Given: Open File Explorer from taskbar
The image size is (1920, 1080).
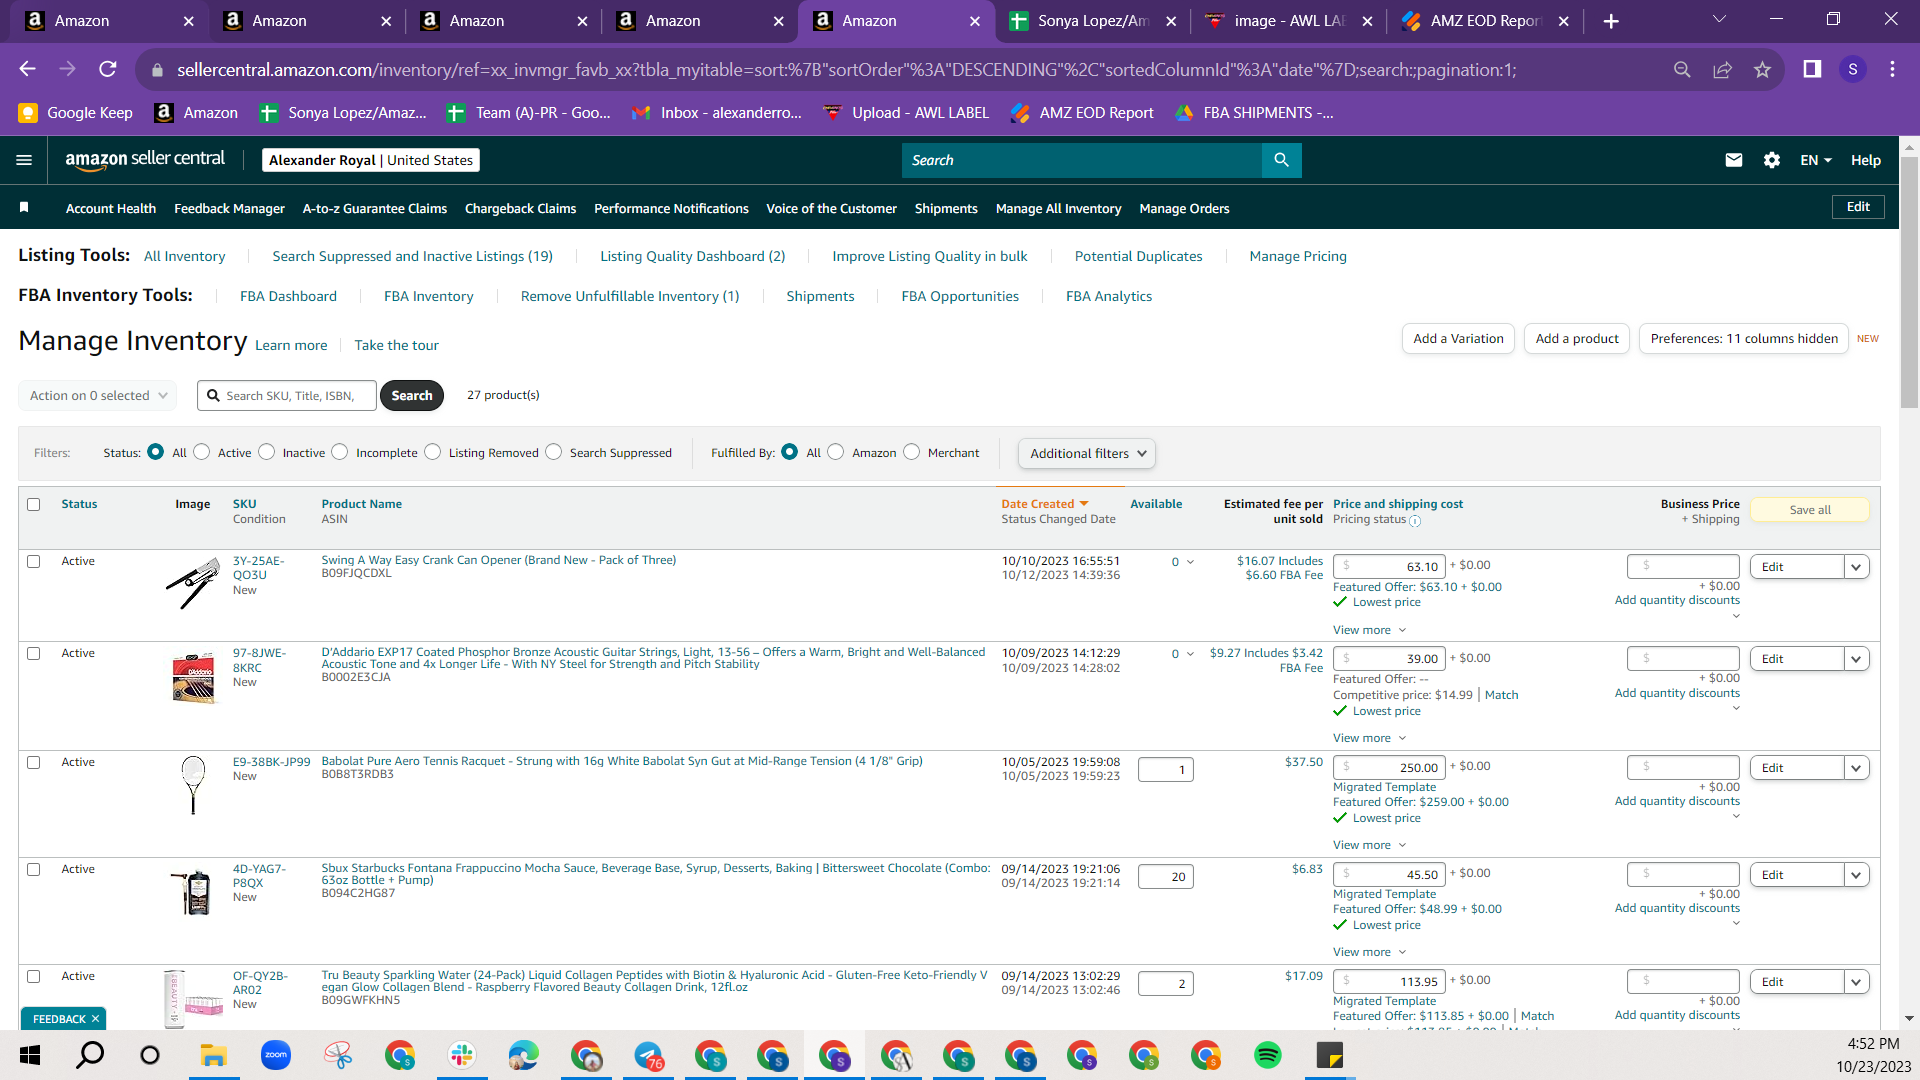Looking at the screenshot, I should [214, 1055].
